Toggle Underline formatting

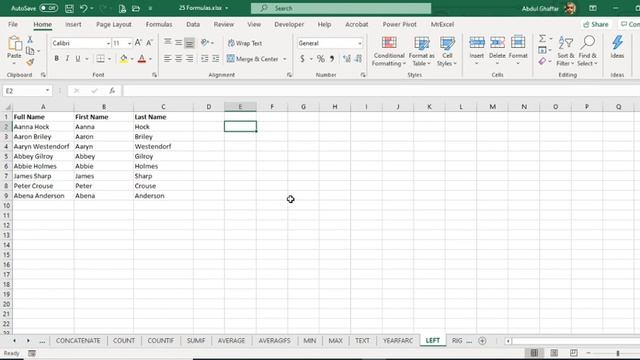(78, 59)
